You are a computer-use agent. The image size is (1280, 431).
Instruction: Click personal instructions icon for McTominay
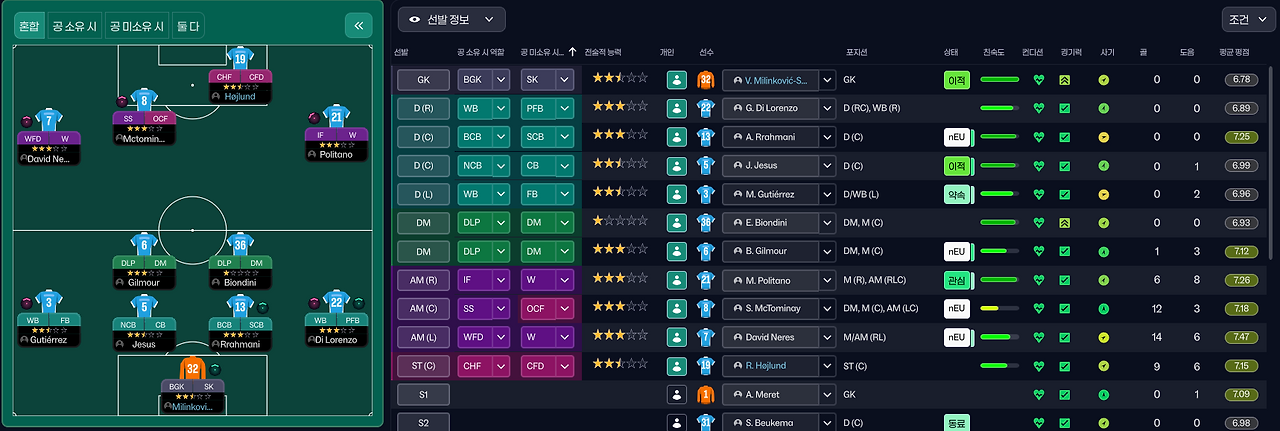point(677,309)
